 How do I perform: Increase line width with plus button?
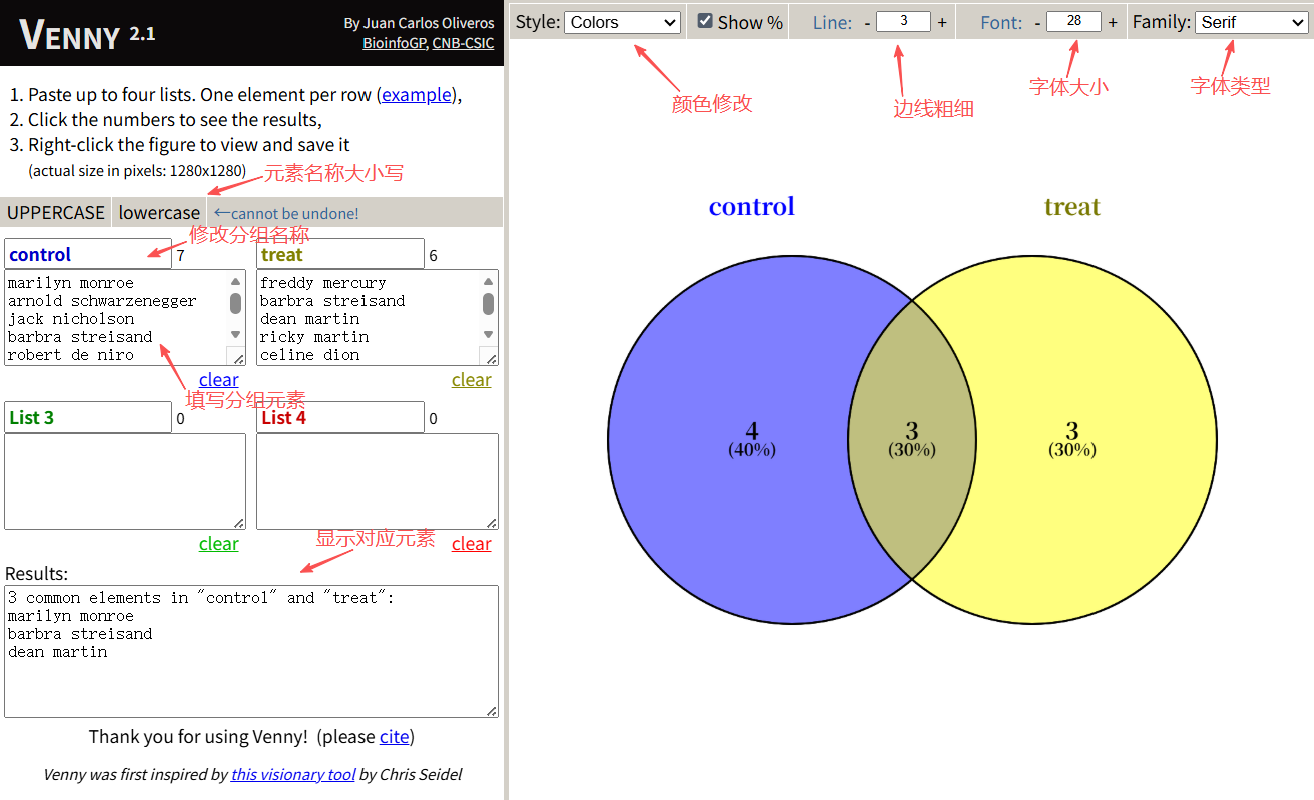[942, 22]
